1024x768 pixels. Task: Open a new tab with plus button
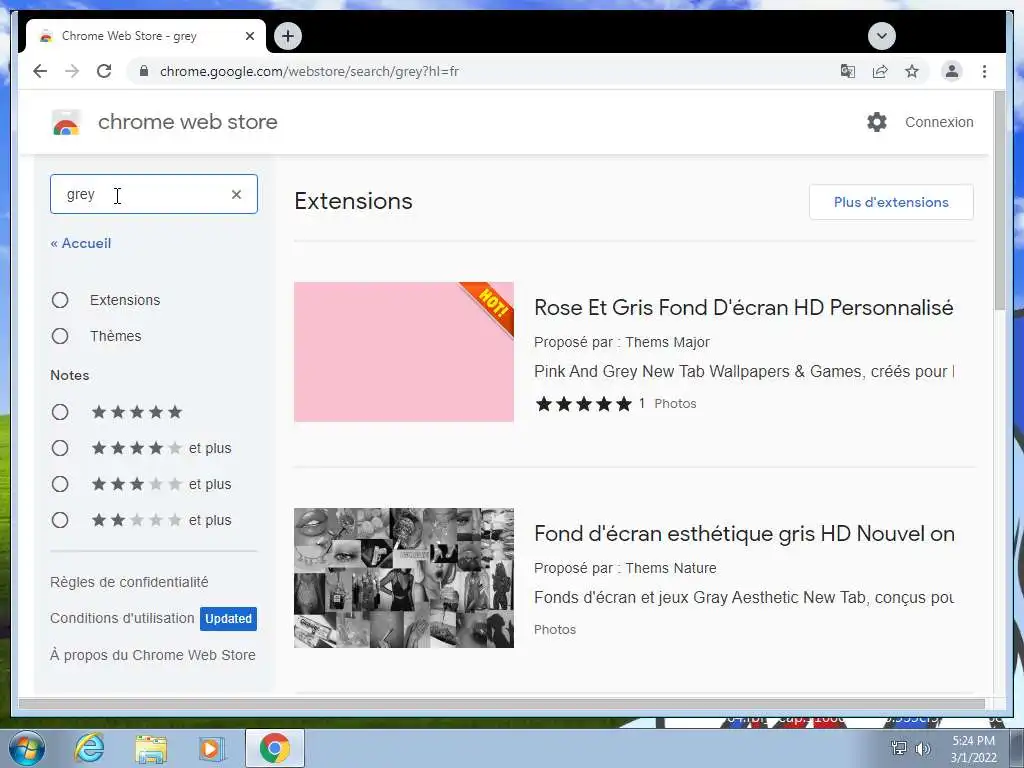point(288,36)
